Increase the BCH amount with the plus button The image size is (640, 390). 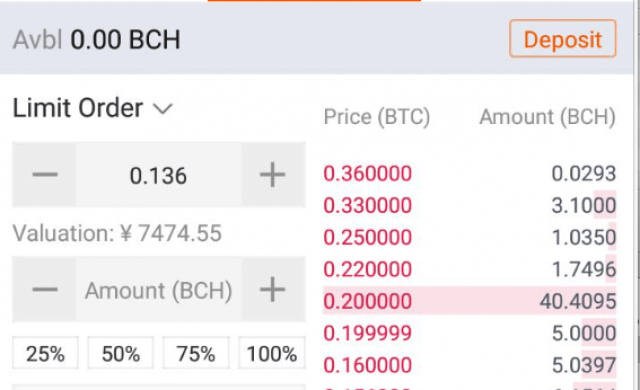click(273, 289)
